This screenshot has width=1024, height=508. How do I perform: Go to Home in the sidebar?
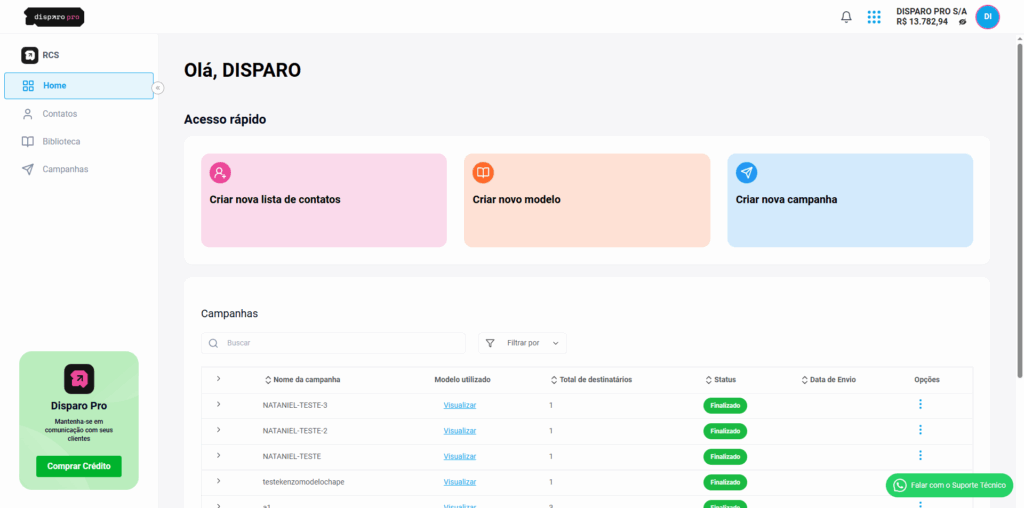(79, 86)
